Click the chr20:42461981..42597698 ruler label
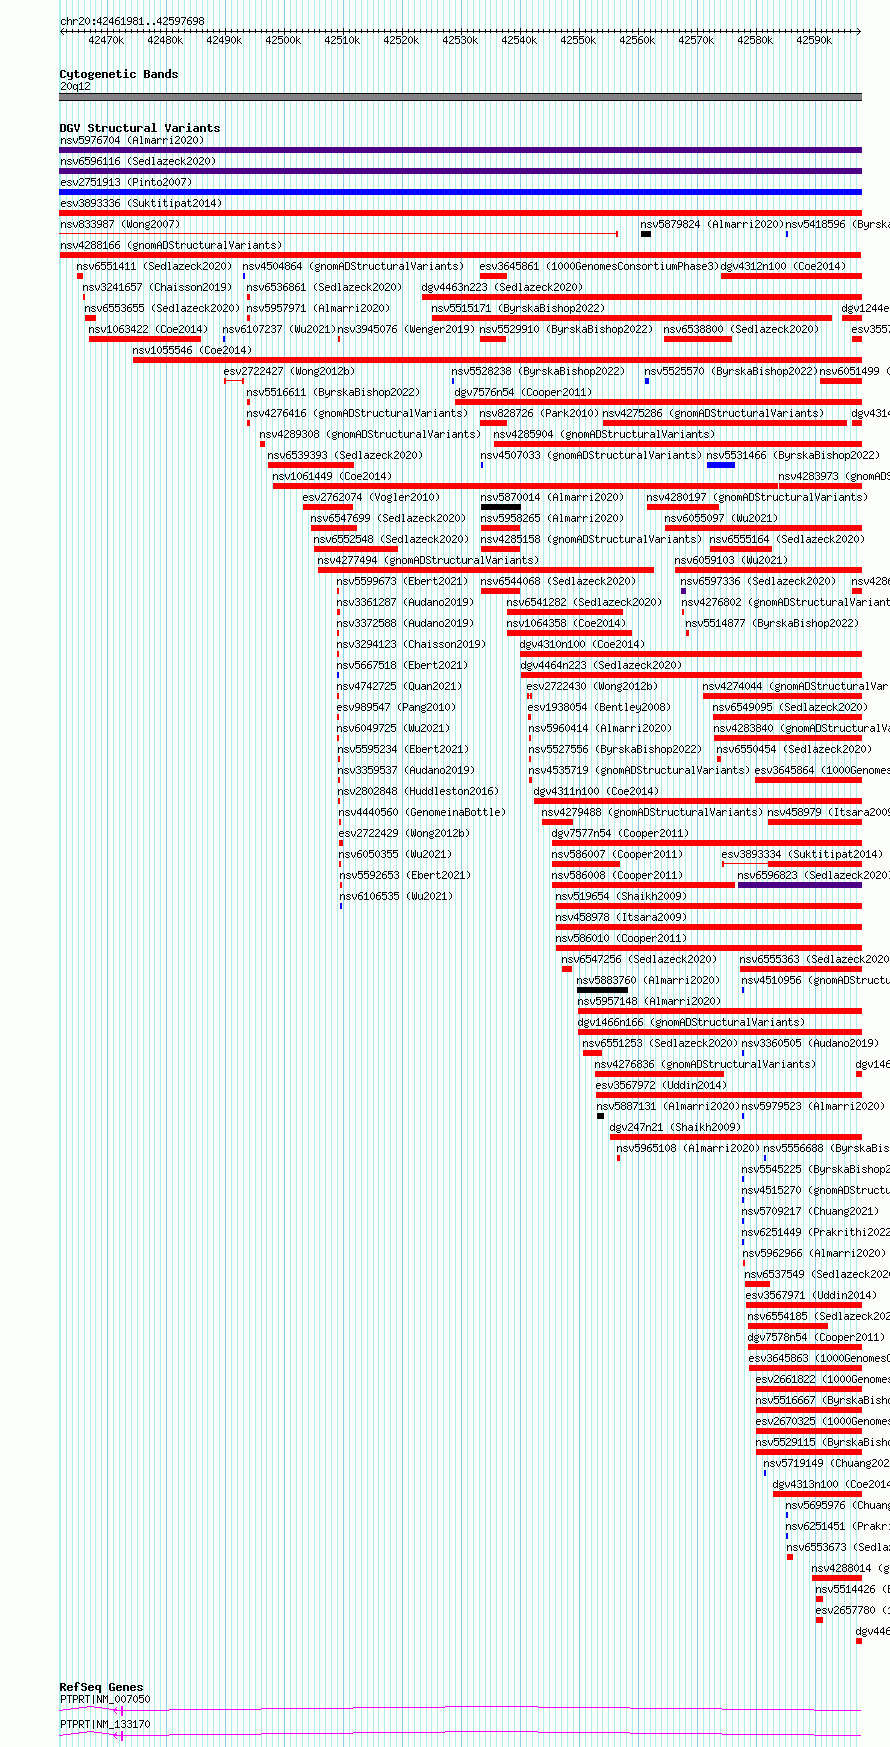Image resolution: width=890 pixels, height=1747 pixels. pyautogui.click(x=132, y=21)
